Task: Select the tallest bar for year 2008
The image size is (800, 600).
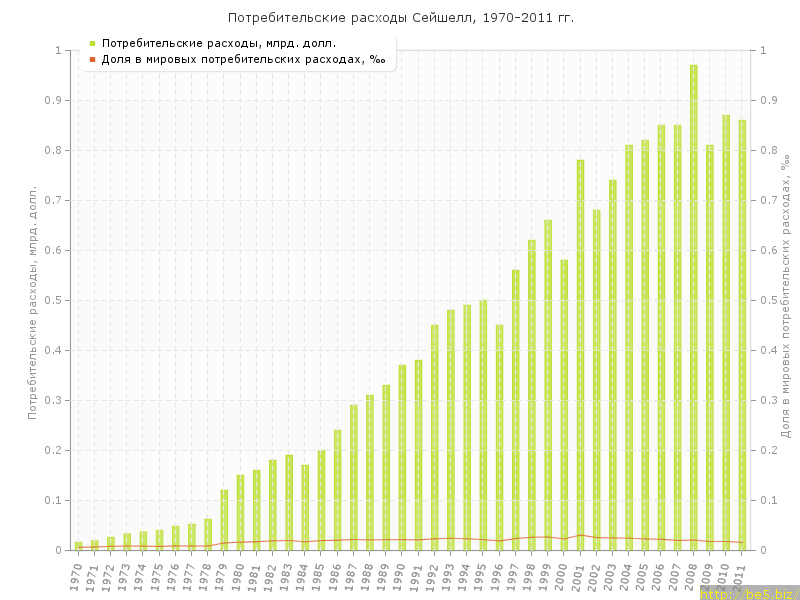Action: pyautogui.click(x=693, y=300)
